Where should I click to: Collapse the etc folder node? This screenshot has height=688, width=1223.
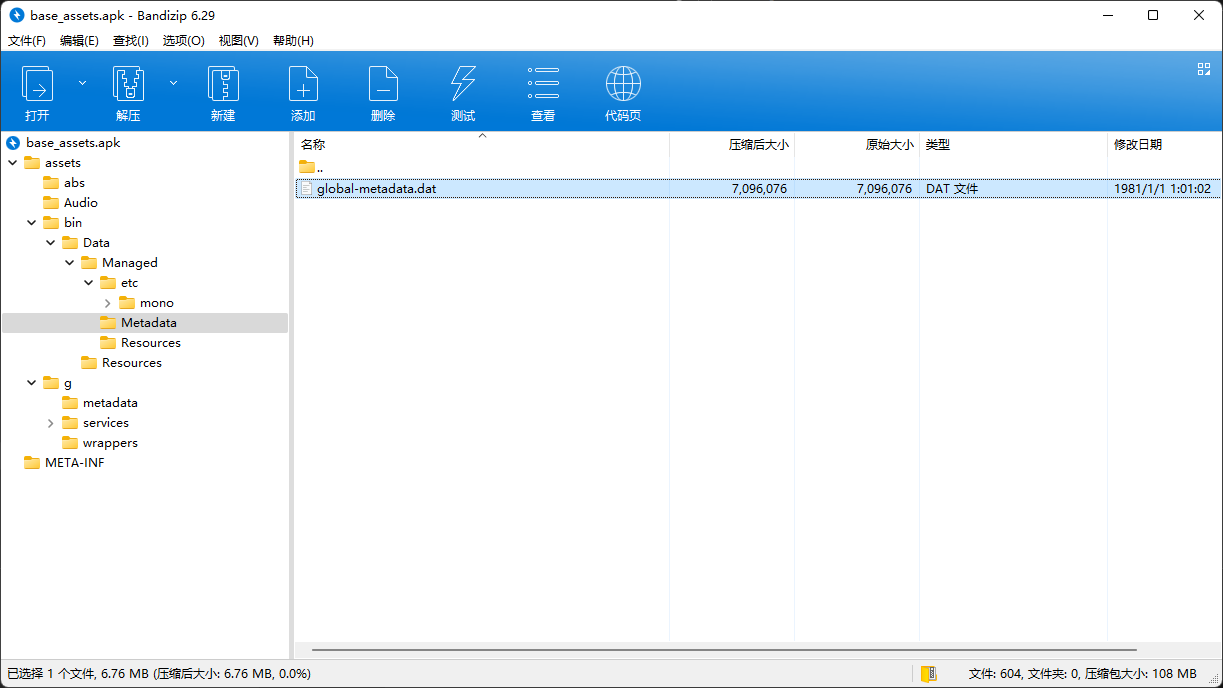(x=89, y=283)
